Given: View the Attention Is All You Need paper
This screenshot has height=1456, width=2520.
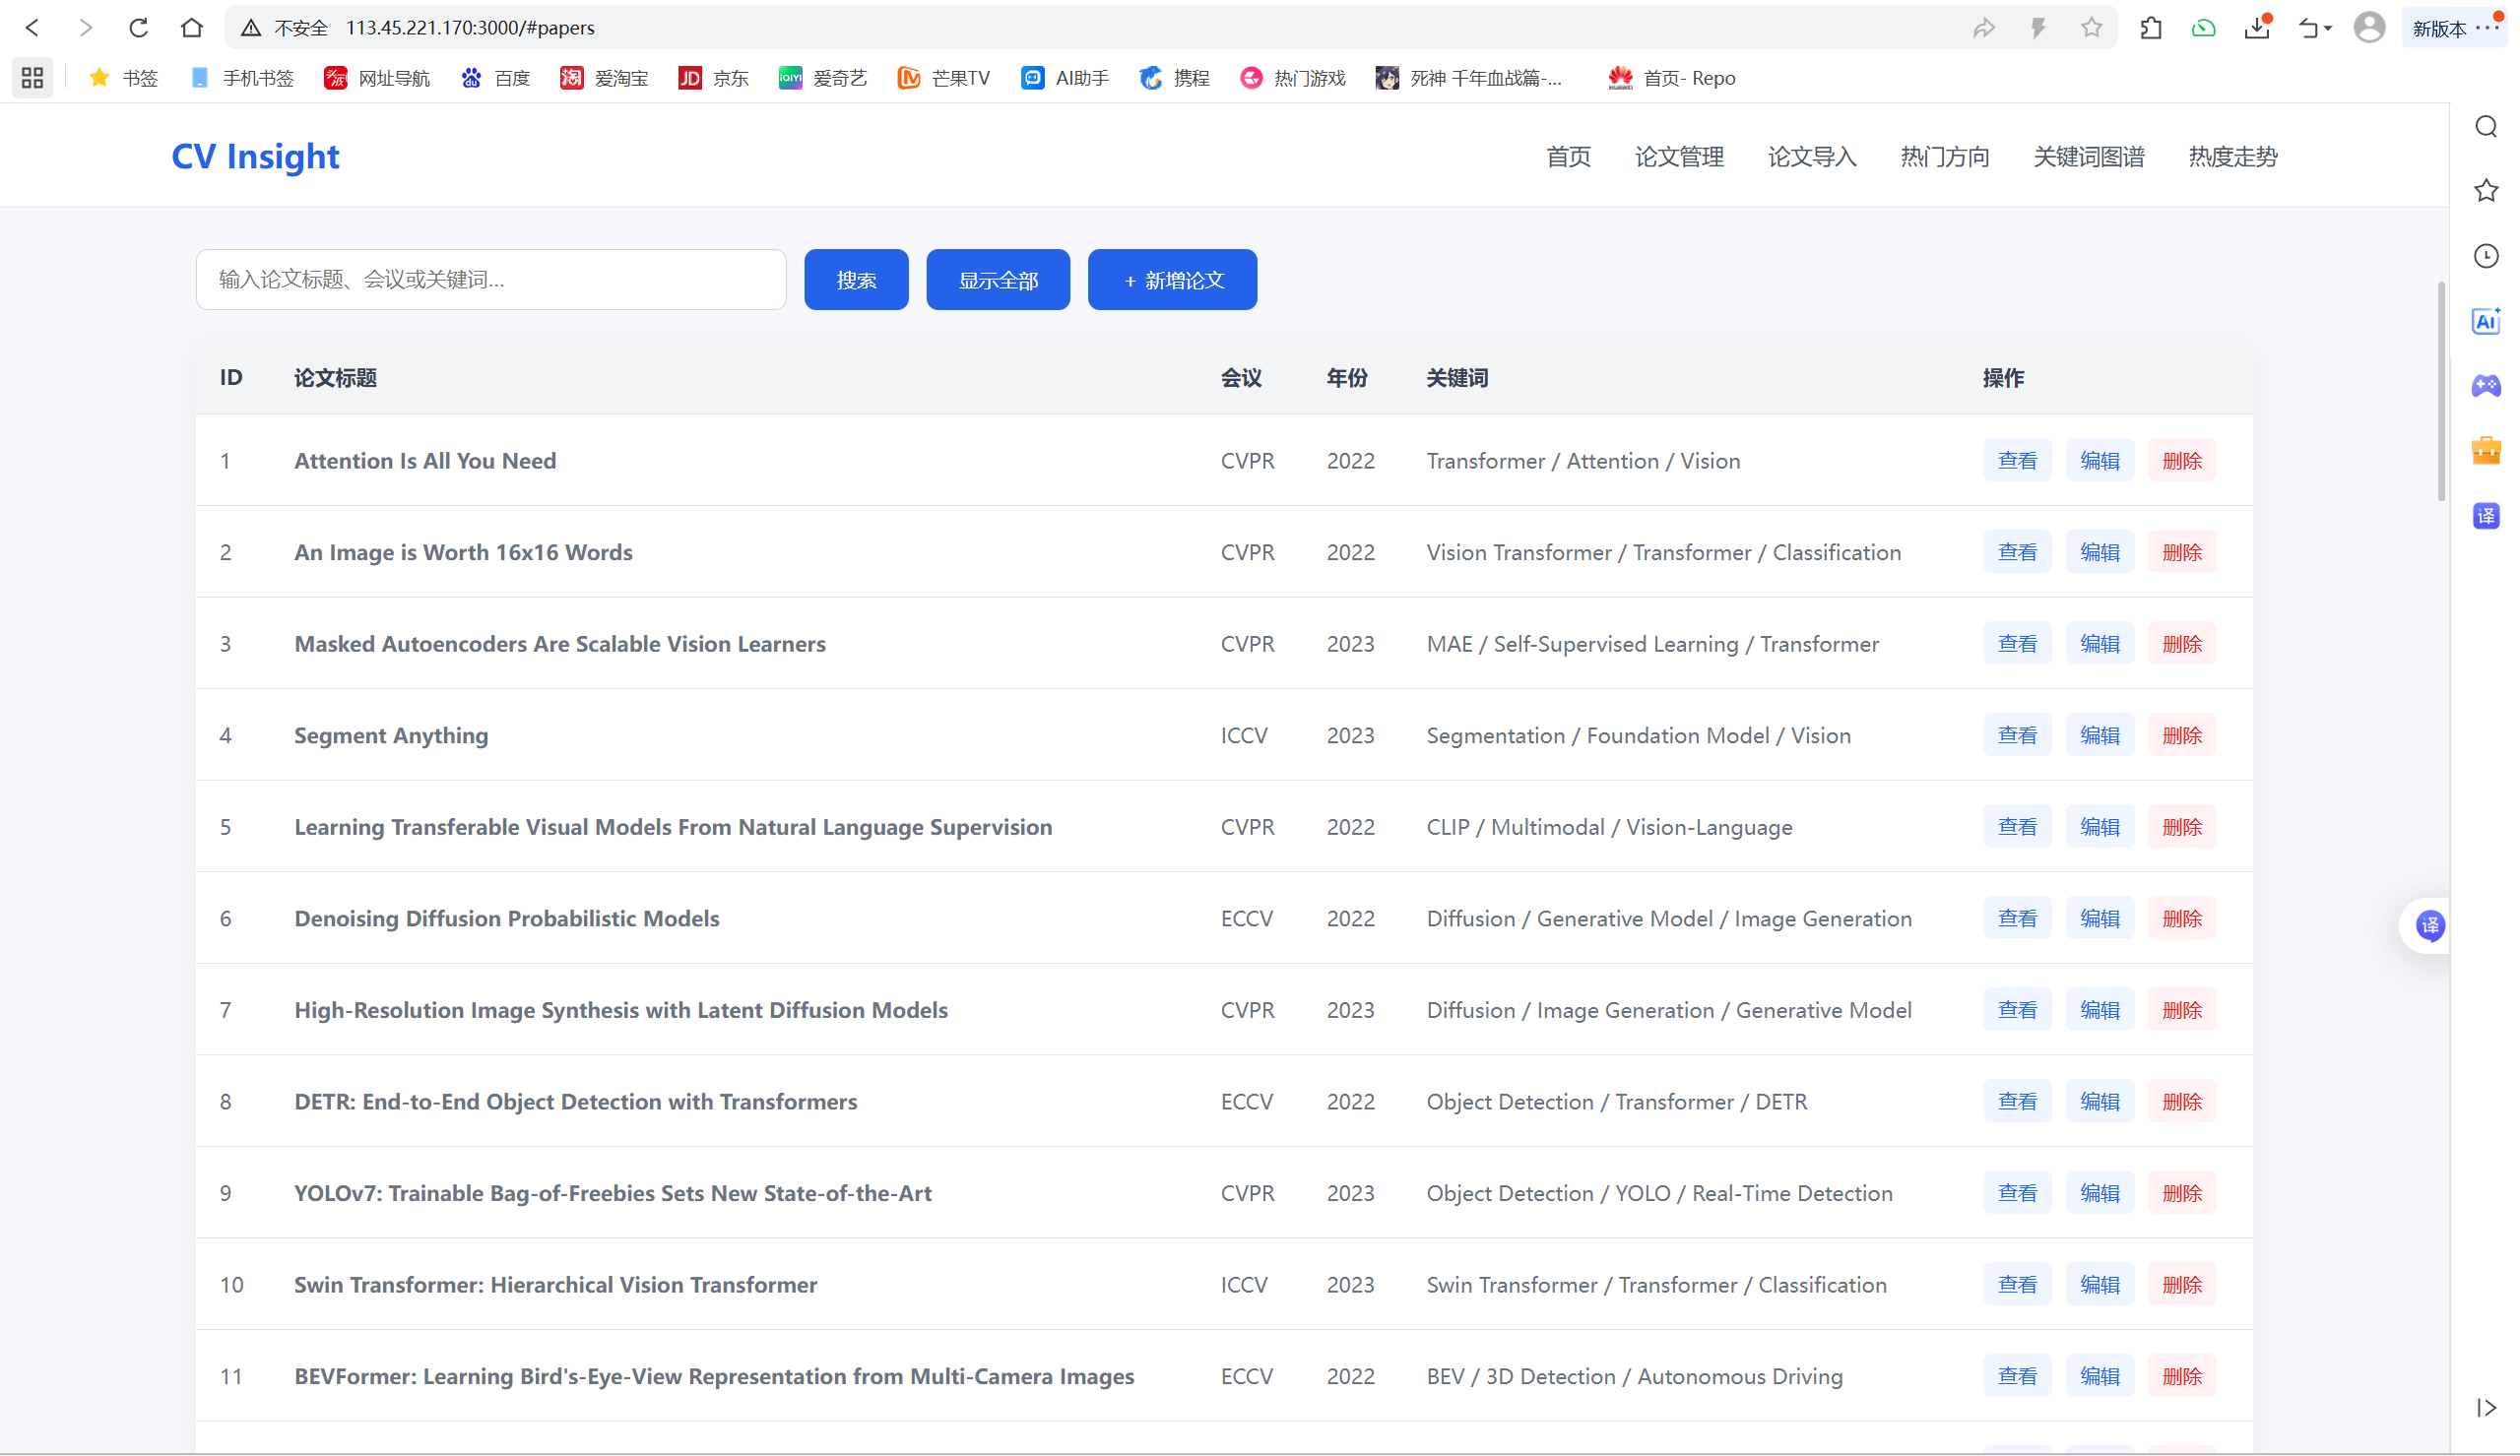Looking at the screenshot, I should click(2017, 461).
